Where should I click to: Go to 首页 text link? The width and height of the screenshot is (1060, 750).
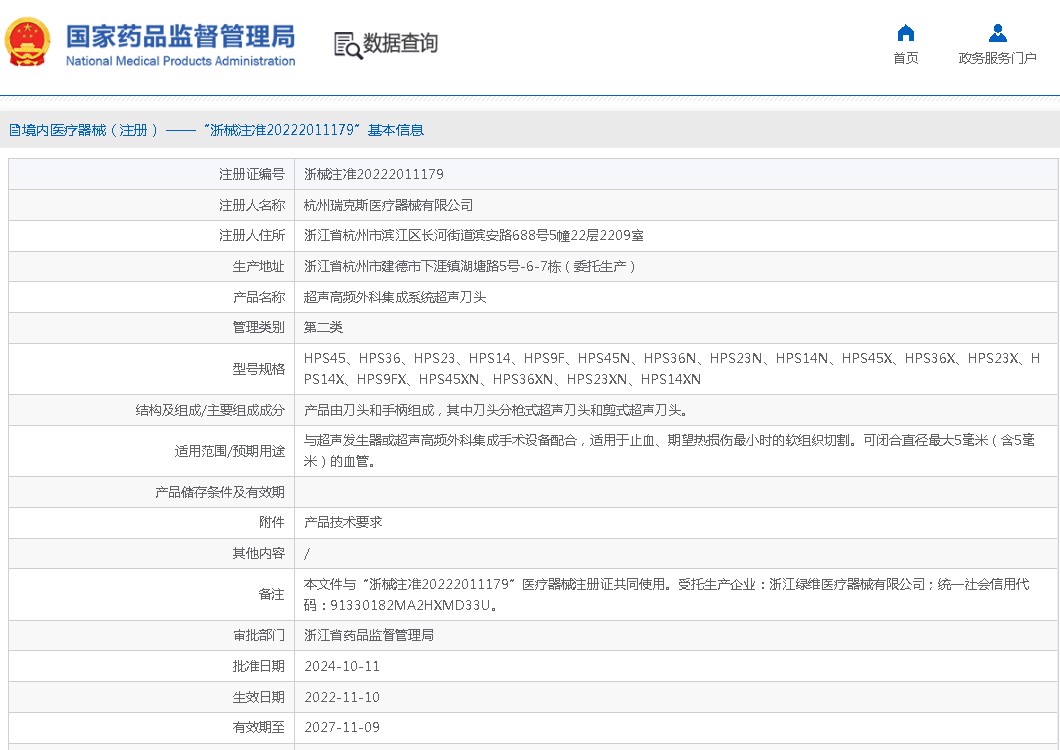tap(906, 58)
